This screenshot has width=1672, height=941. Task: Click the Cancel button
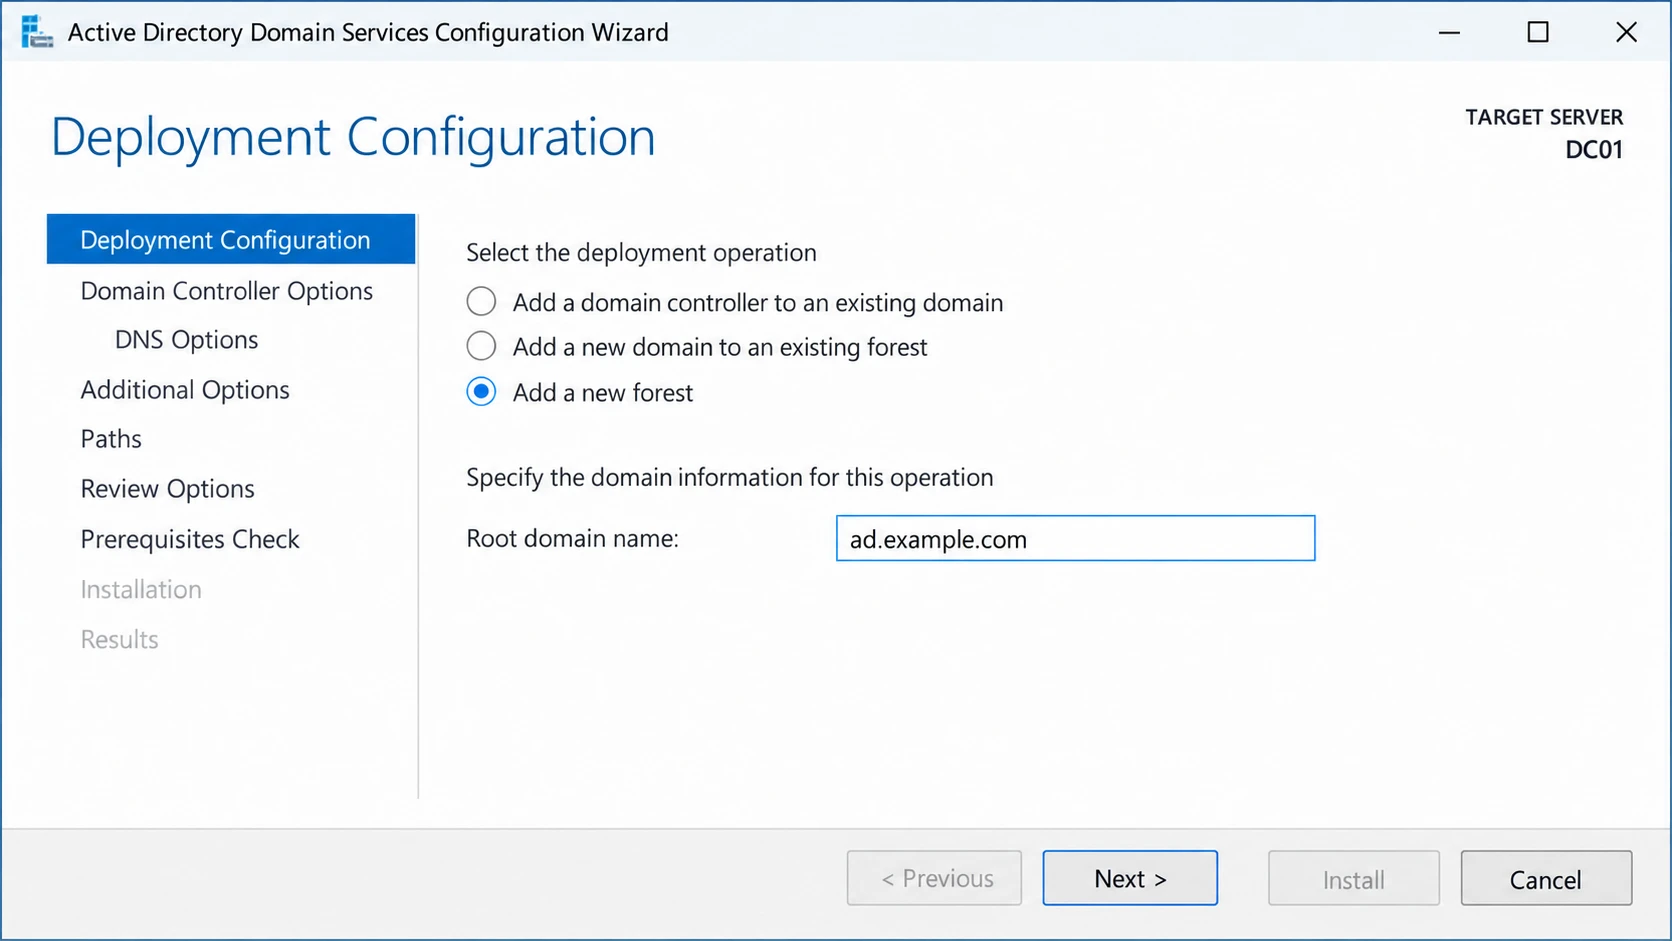pyautogui.click(x=1546, y=878)
